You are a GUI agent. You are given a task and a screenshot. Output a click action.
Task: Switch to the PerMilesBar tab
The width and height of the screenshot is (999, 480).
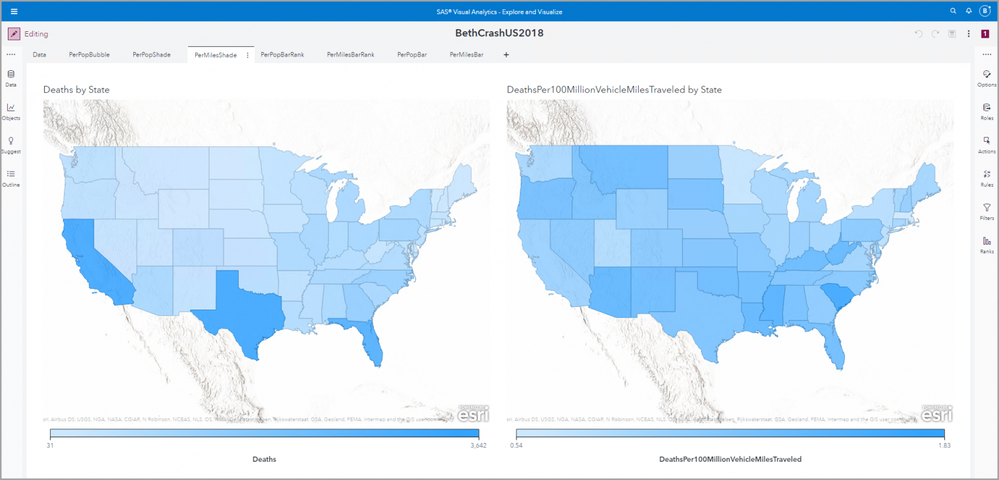[466, 55]
